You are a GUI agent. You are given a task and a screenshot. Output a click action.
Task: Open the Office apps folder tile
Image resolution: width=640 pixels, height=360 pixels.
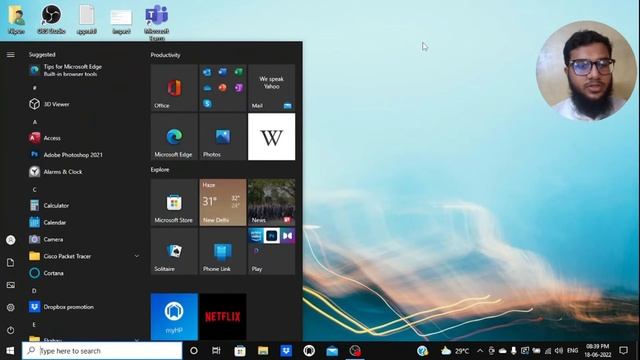223,88
